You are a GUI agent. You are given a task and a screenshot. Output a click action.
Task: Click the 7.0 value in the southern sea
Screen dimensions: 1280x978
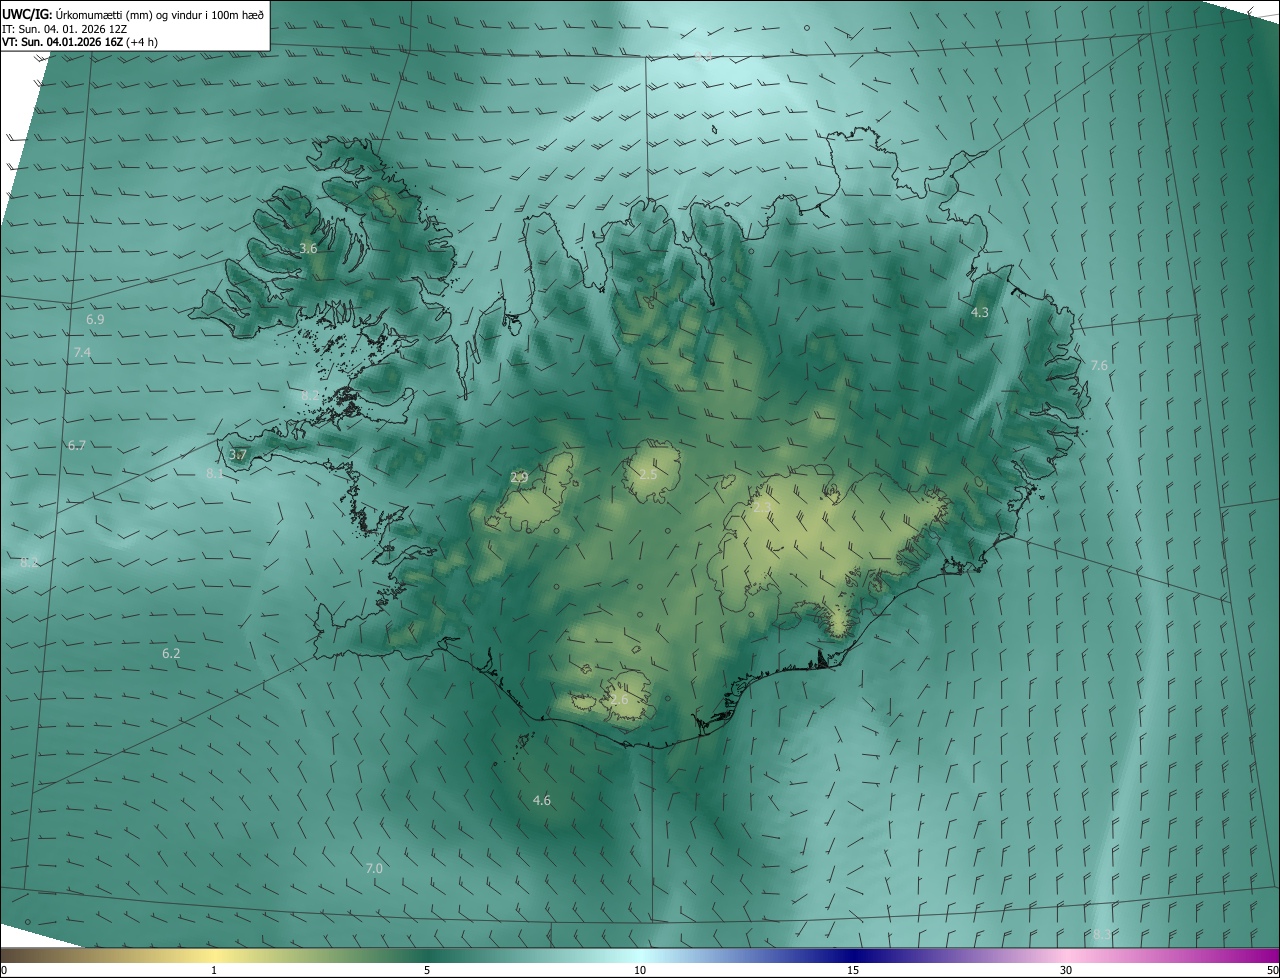click(x=374, y=868)
